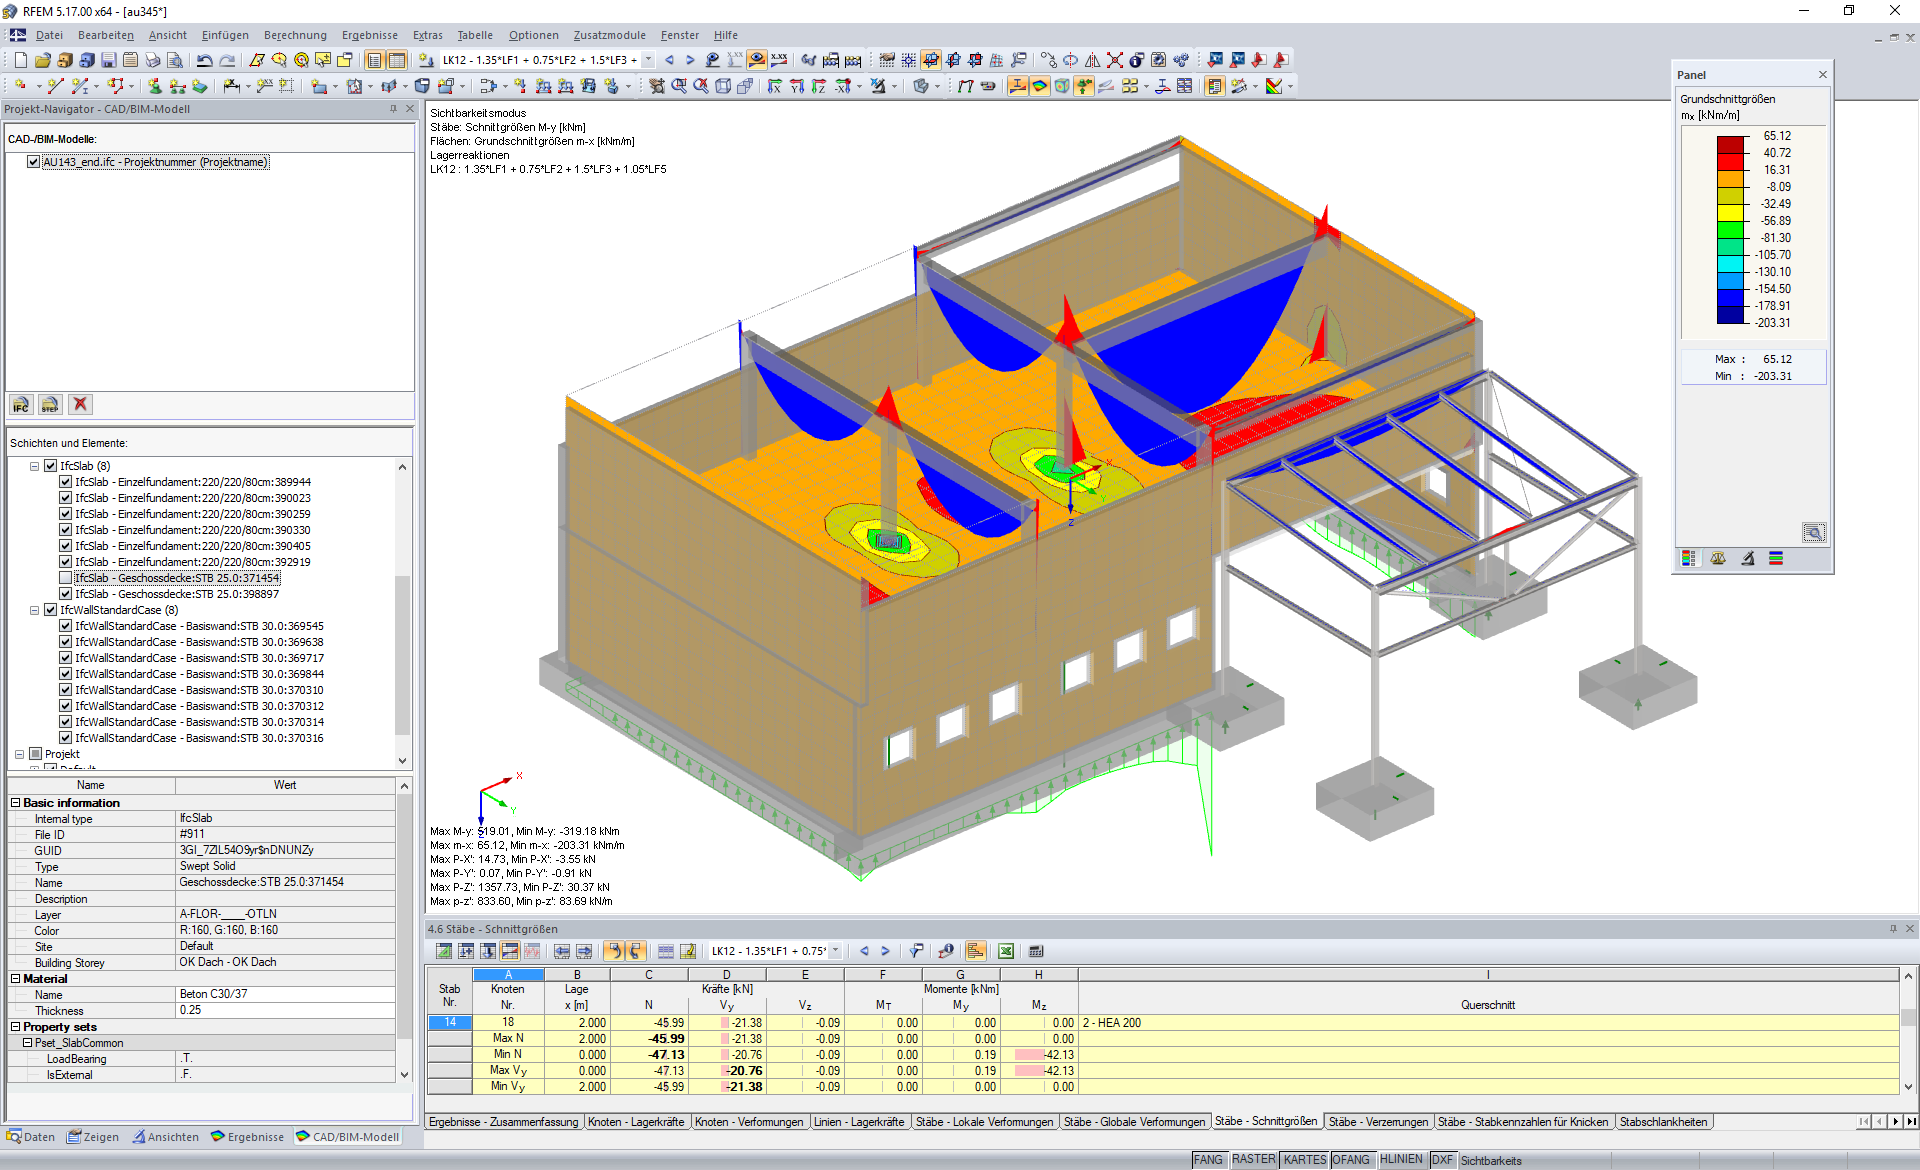Screen dimensions: 1920x1170
Task: Uncheck the AU143_end.ifc model checkbox
Action: [x=33, y=161]
